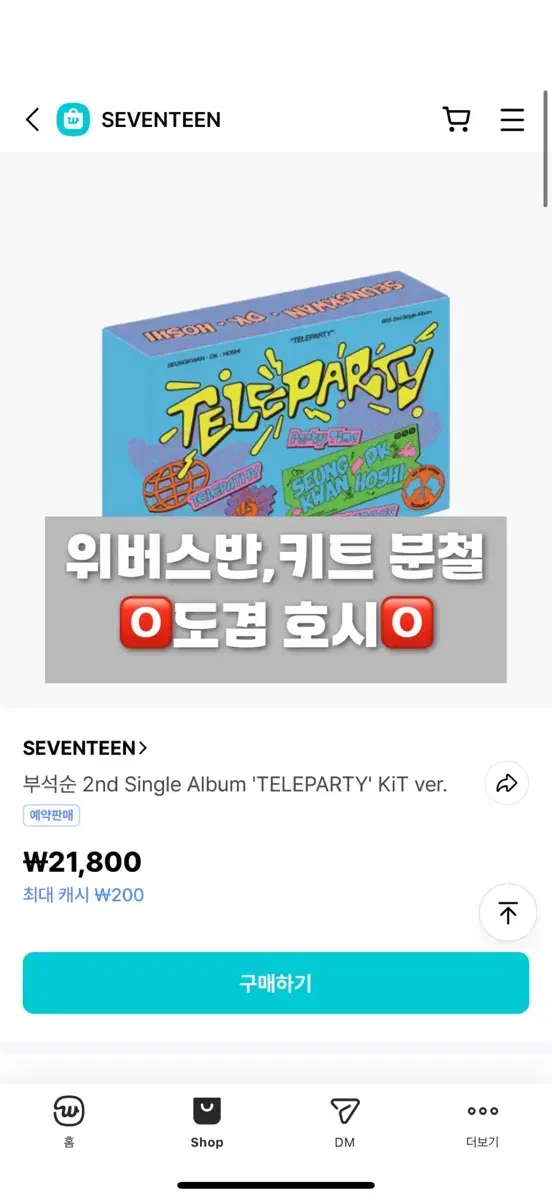
Task: Share this product with the arrow icon
Action: click(x=507, y=784)
